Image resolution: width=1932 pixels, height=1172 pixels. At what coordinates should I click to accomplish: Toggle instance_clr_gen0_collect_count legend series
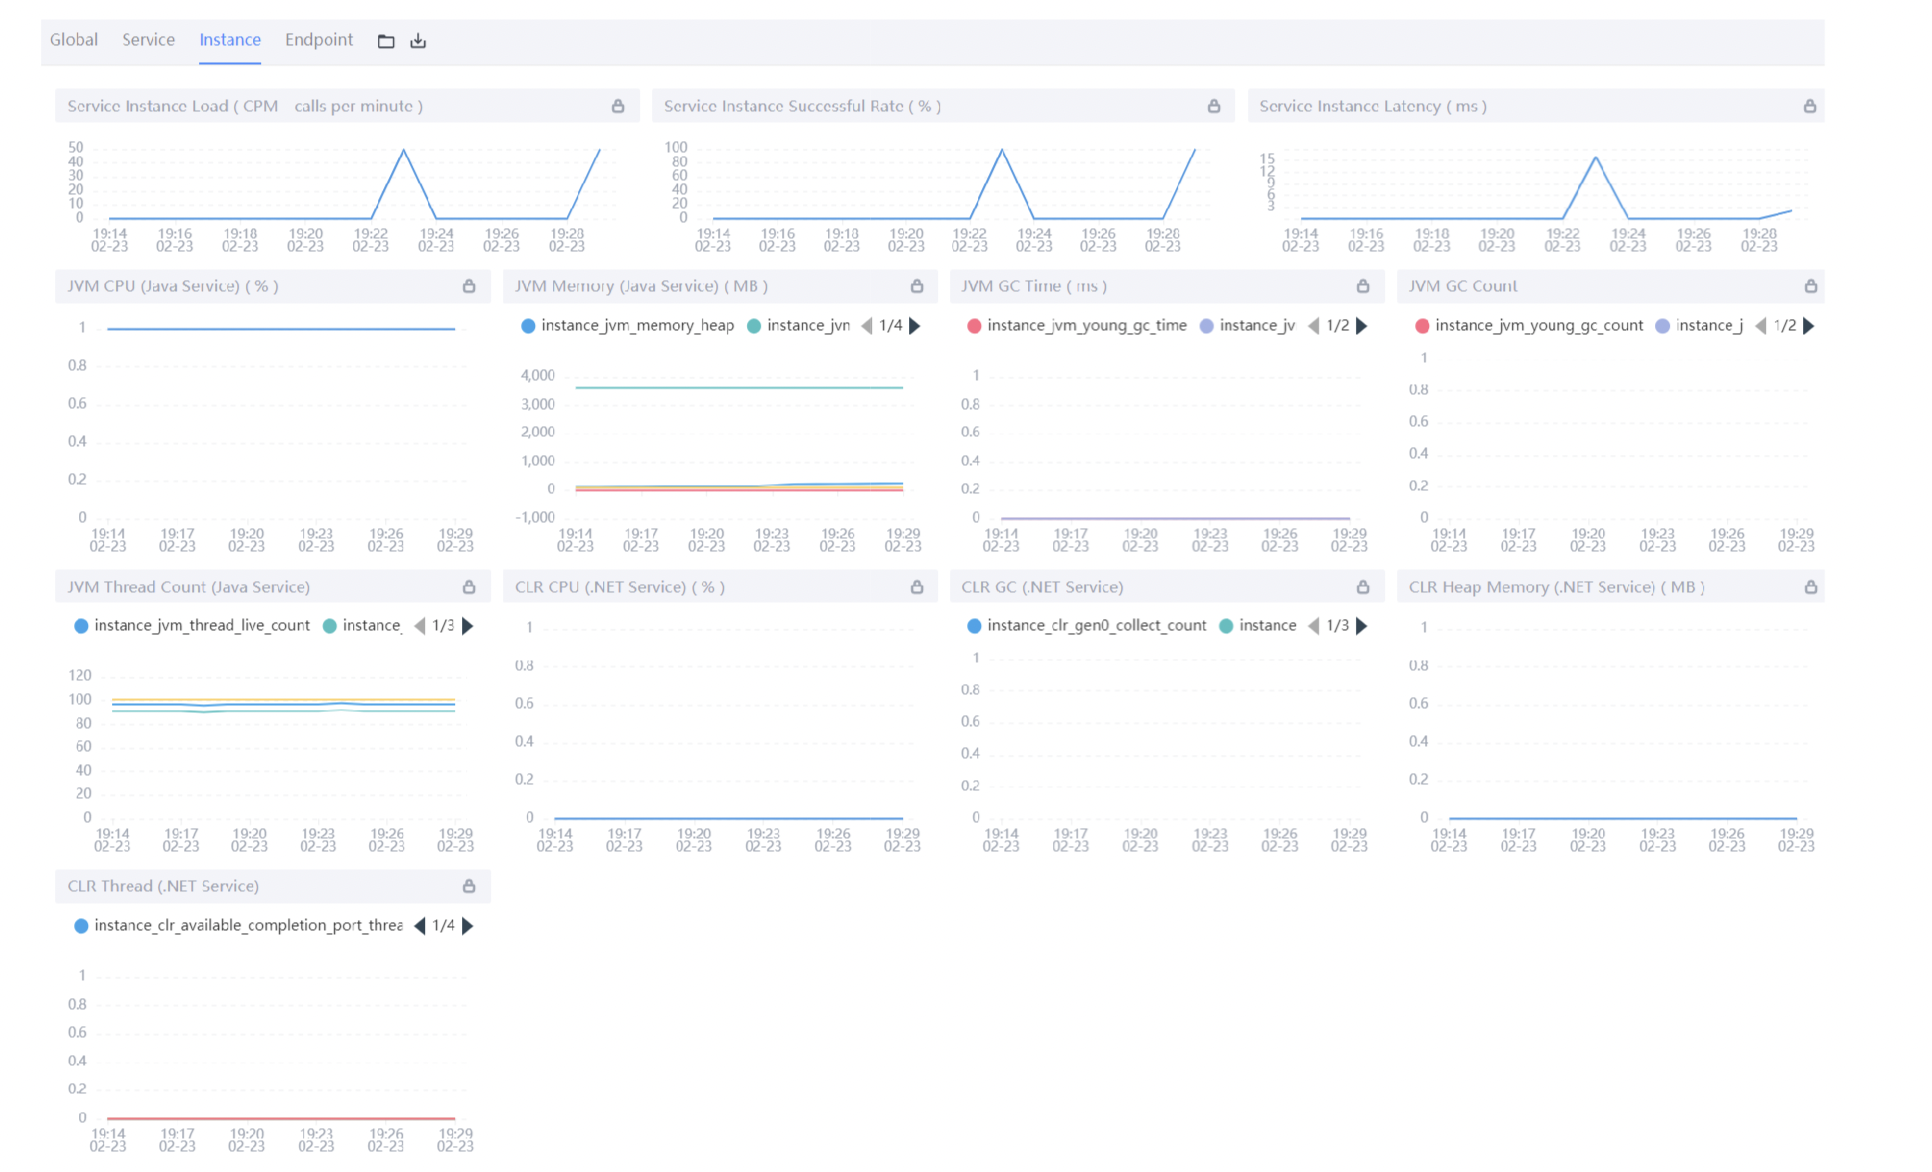(x=1096, y=626)
